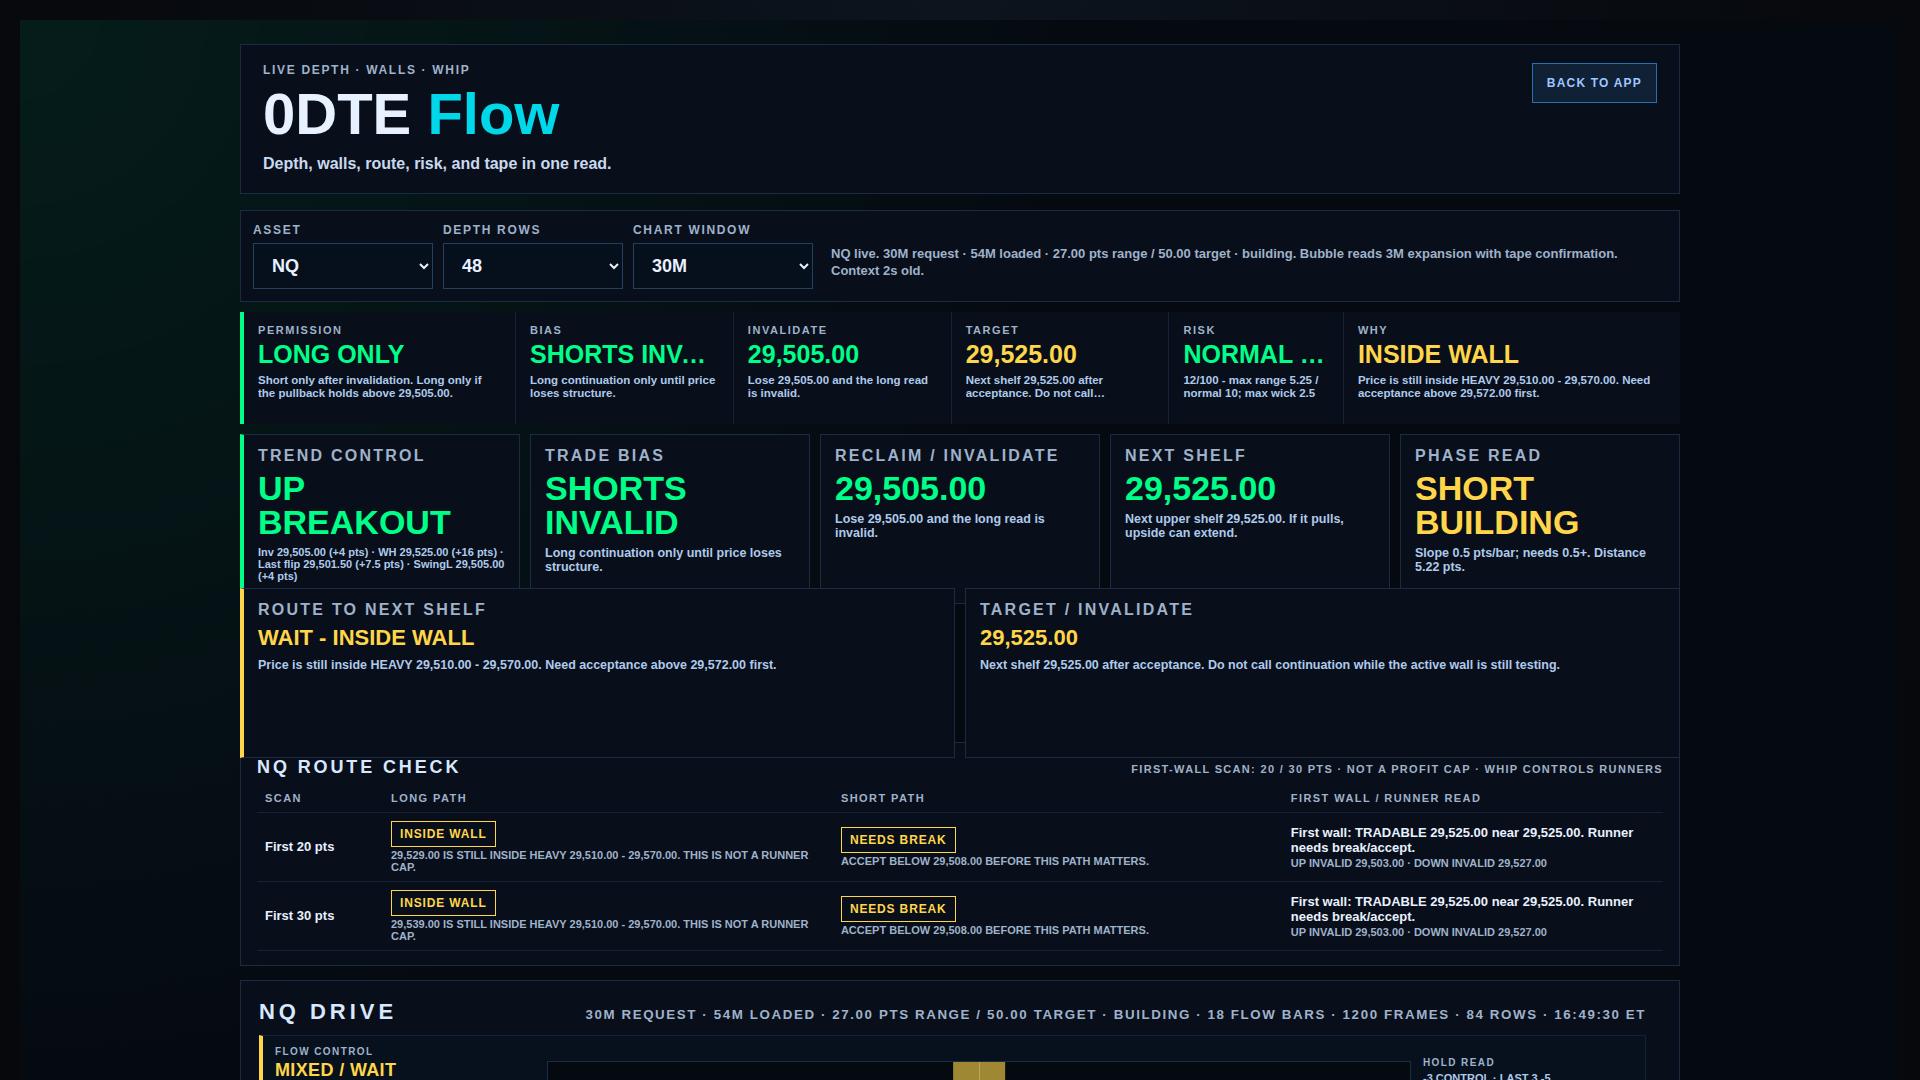Click the LONG ONLY permission value

click(331, 355)
